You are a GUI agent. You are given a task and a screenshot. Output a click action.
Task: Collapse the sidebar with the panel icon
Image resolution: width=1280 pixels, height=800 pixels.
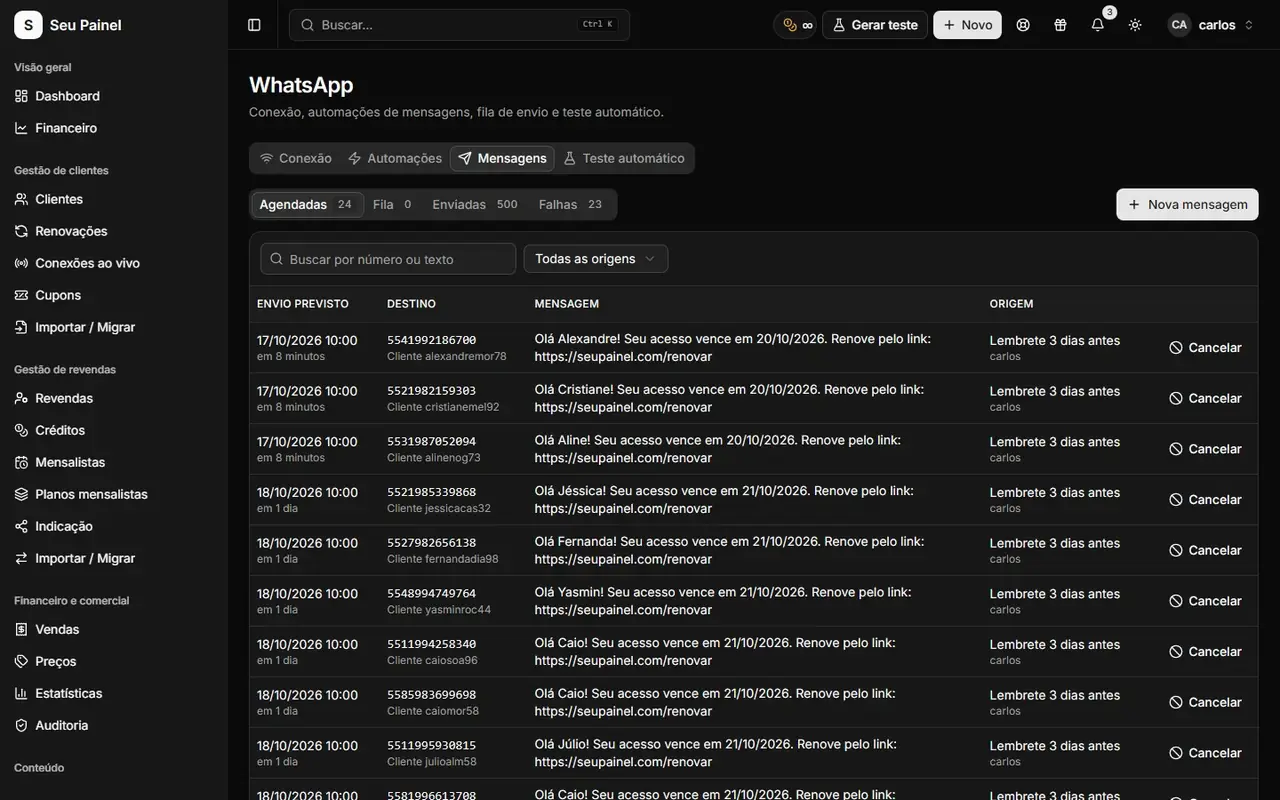[254, 25]
